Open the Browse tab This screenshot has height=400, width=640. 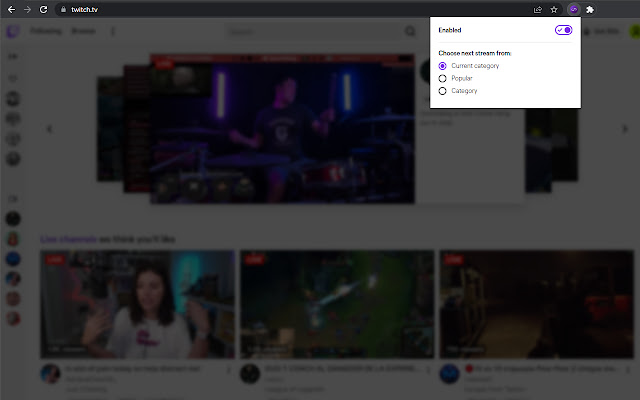coord(83,31)
